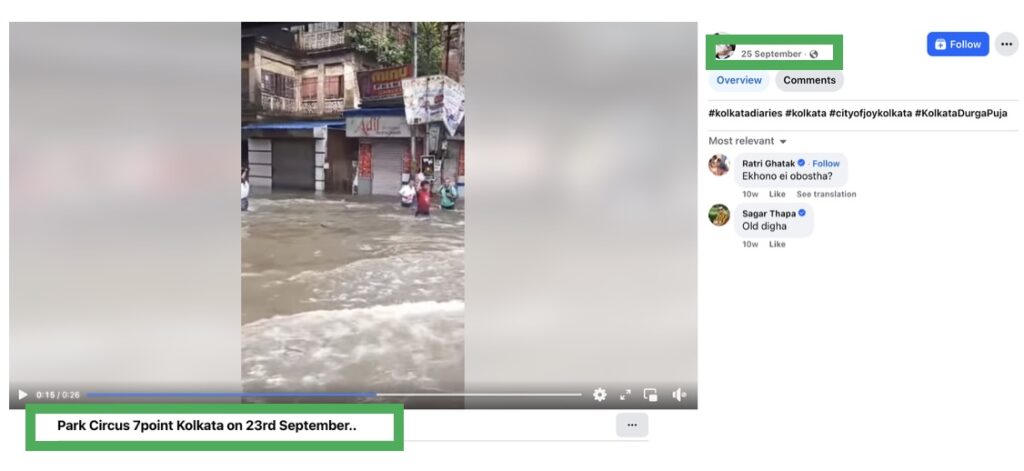
Task: Mute the video volume
Action: pyautogui.click(x=679, y=395)
